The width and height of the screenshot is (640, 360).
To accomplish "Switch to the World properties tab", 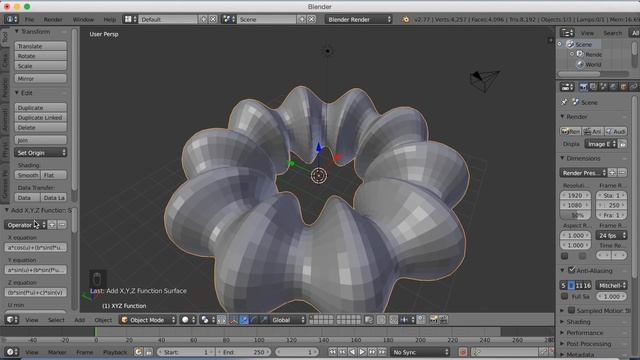I will click(x=613, y=87).
